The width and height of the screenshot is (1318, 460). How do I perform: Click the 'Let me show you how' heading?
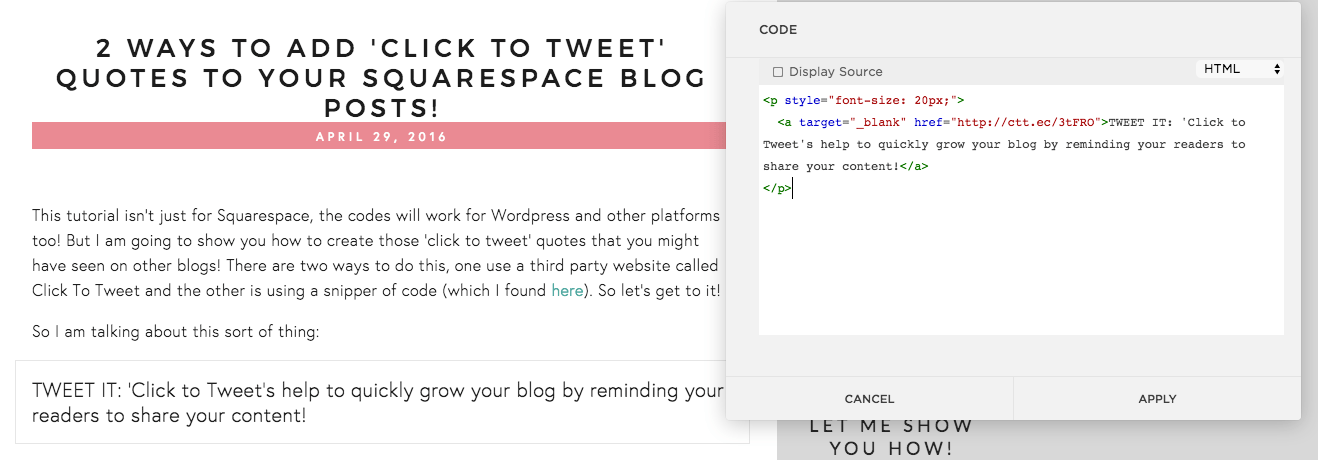(x=891, y=437)
